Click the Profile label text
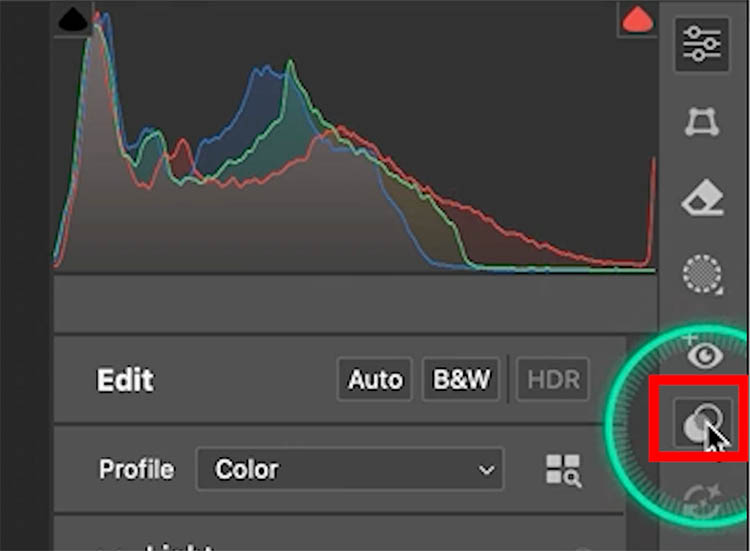Viewport: 750px width, 551px height. tap(136, 469)
